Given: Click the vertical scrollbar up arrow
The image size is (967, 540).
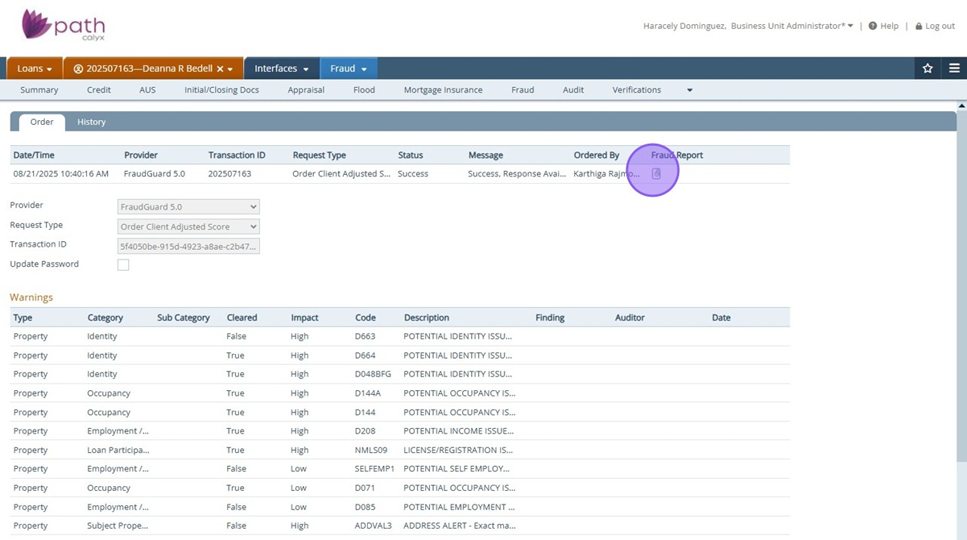Looking at the screenshot, I should pyautogui.click(x=961, y=106).
